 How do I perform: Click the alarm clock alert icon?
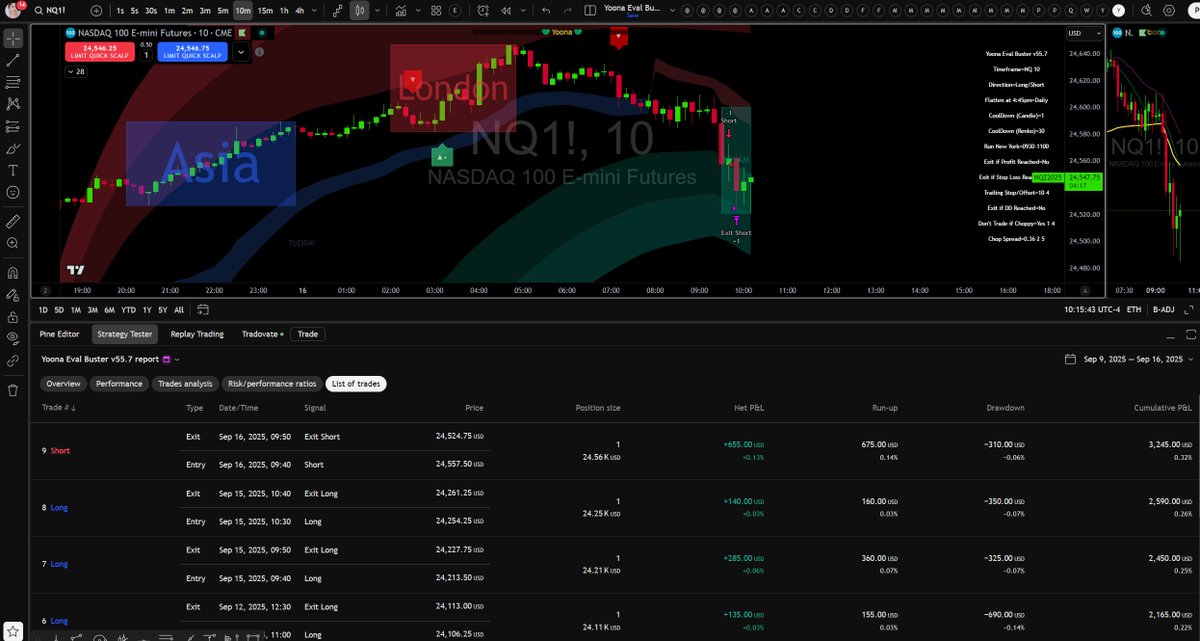tap(484, 10)
